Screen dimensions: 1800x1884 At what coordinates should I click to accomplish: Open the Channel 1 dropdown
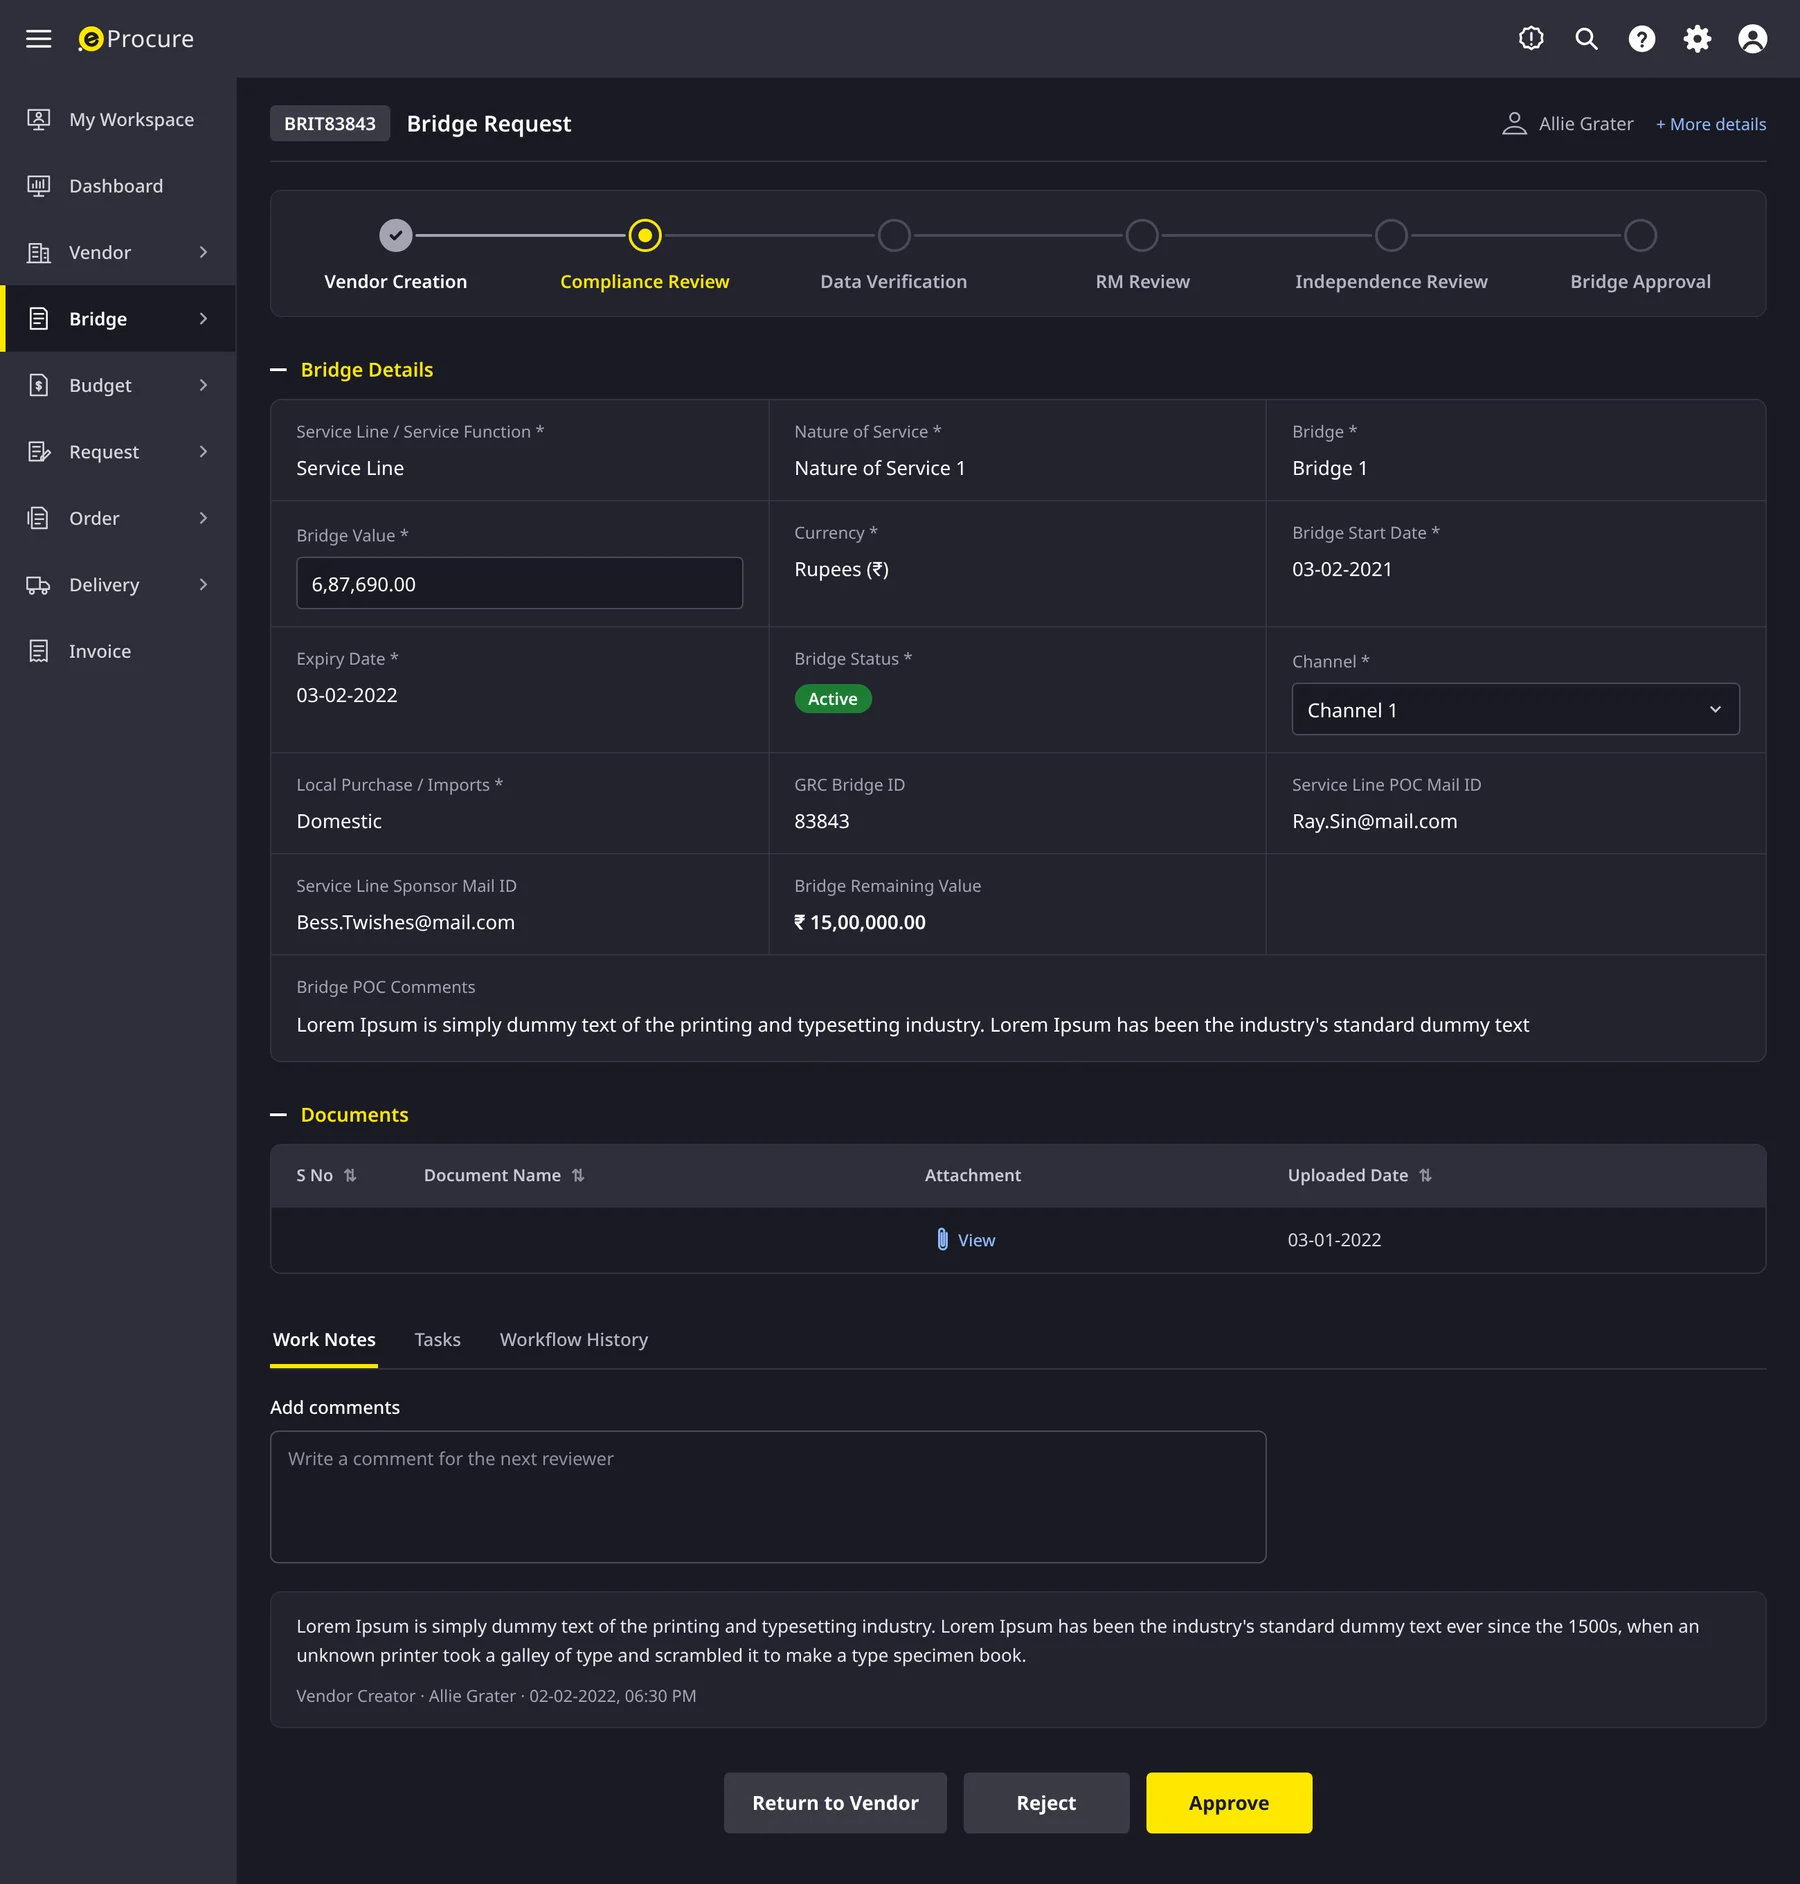pos(1515,709)
